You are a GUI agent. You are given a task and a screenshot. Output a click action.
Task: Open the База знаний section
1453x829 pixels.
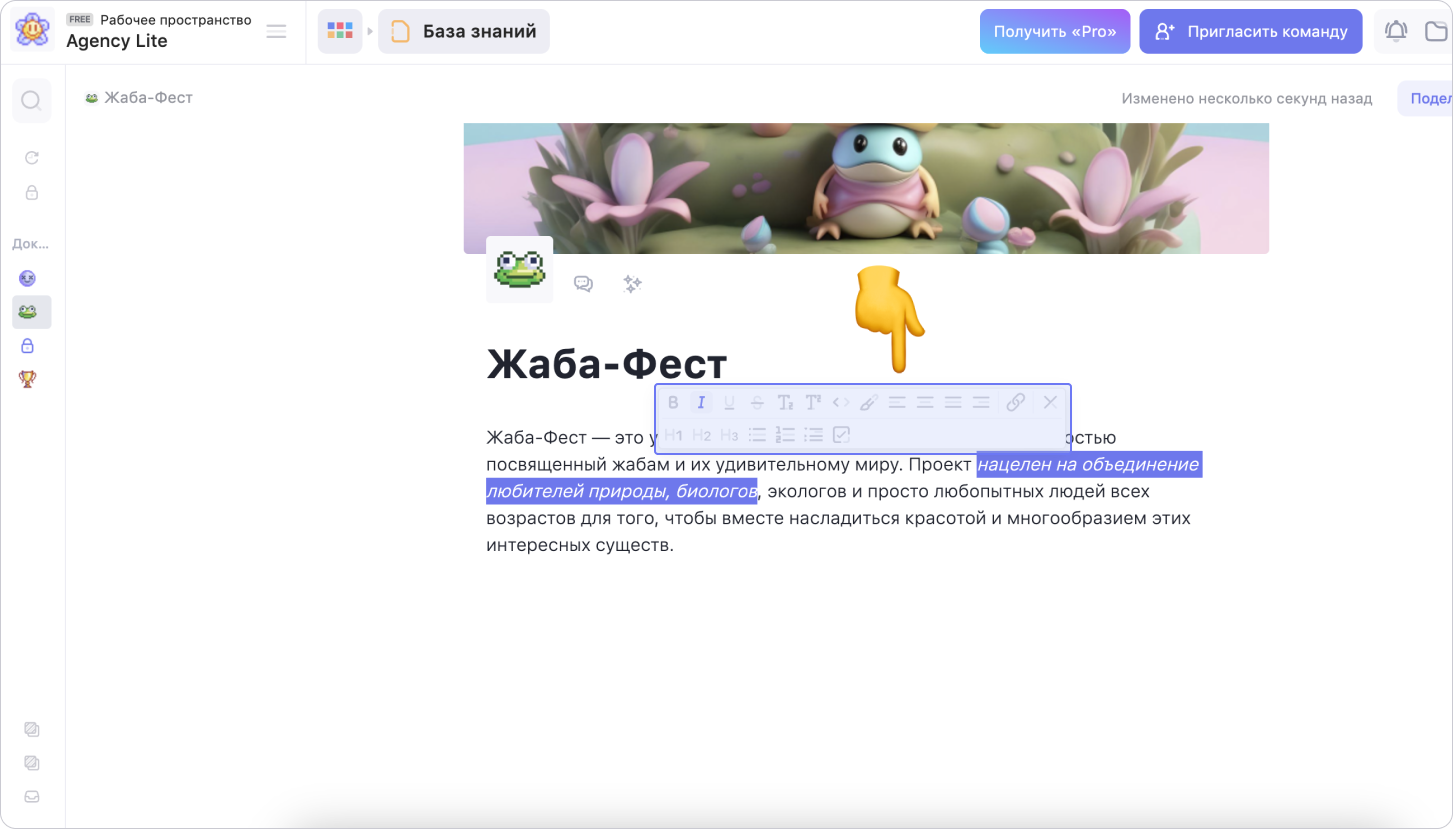click(464, 31)
